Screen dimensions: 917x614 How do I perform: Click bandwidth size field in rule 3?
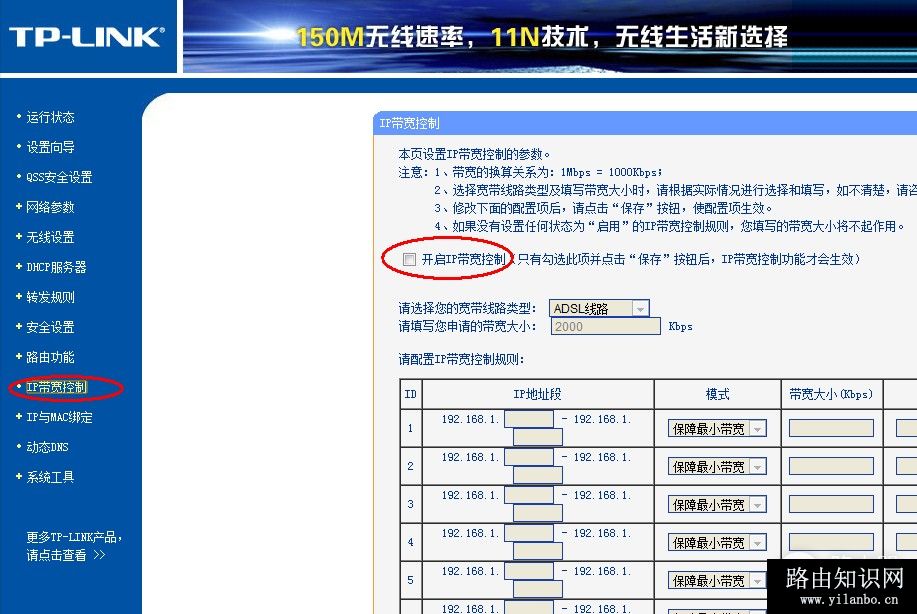click(831, 504)
